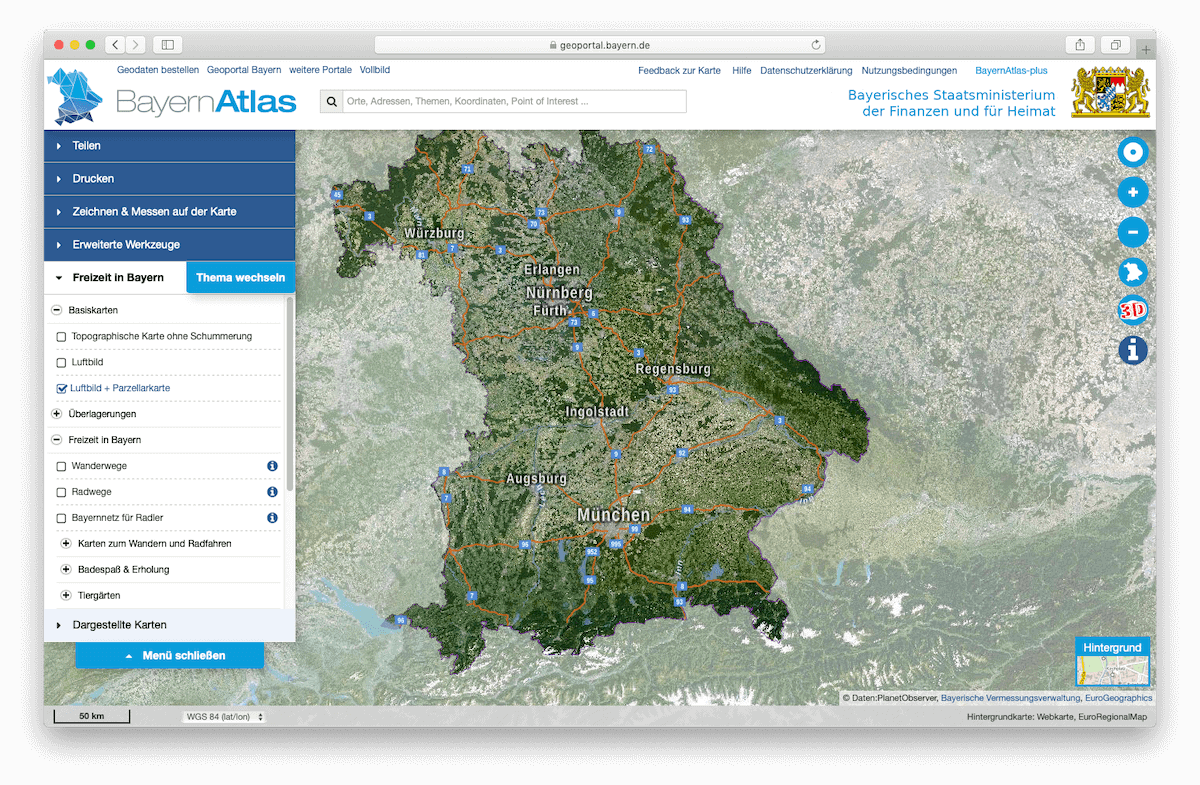Click the Bavaria full-extent map icon
The image size is (1200, 785).
coord(1132,272)
